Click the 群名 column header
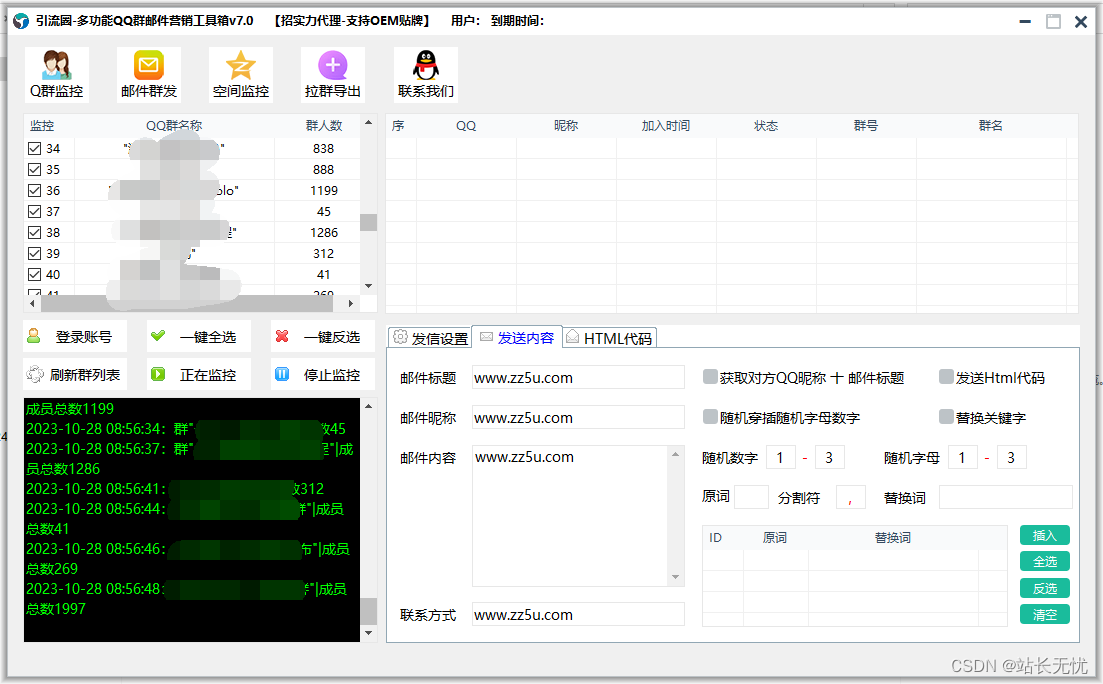Viewport: 1103px width, 684px height. pos(990,126)
